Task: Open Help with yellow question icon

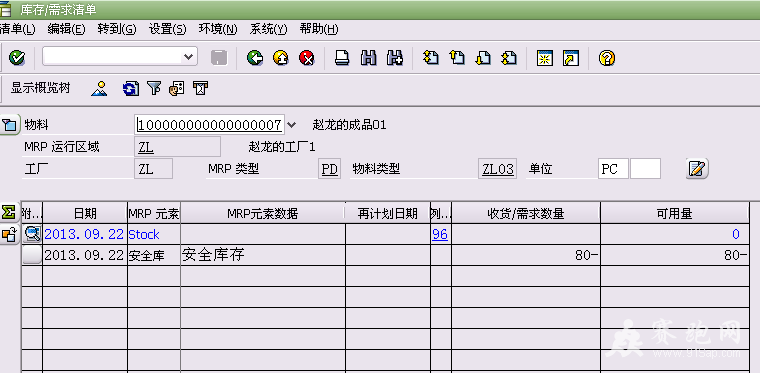Action: (x=607, y=58)
